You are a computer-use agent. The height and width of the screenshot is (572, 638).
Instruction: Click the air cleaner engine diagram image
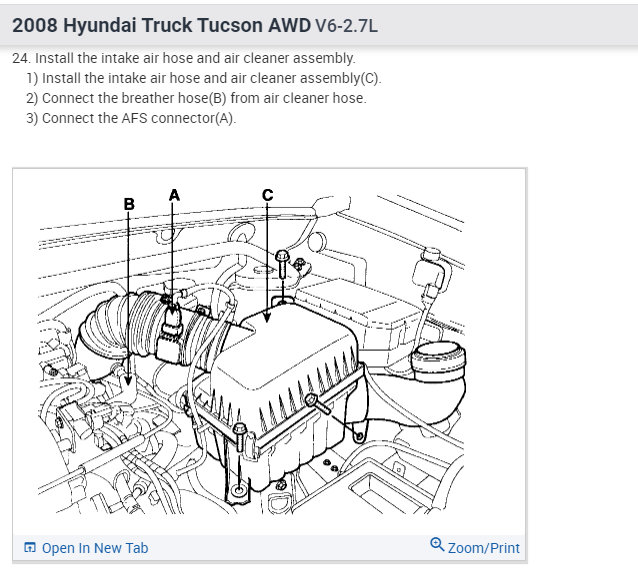point(252,350)
